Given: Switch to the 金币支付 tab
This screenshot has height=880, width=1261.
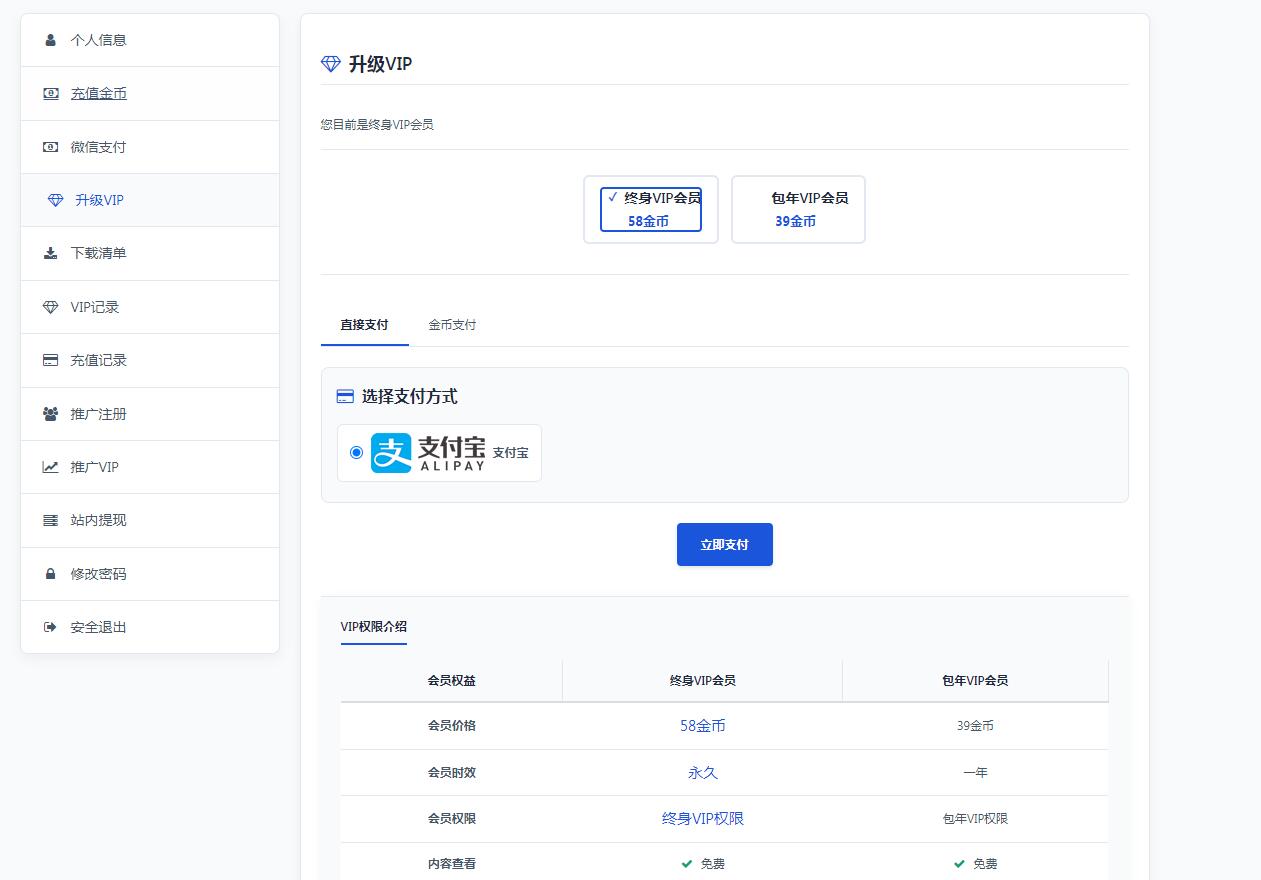Looking at the screenshot, I should (x=452, y=325).
